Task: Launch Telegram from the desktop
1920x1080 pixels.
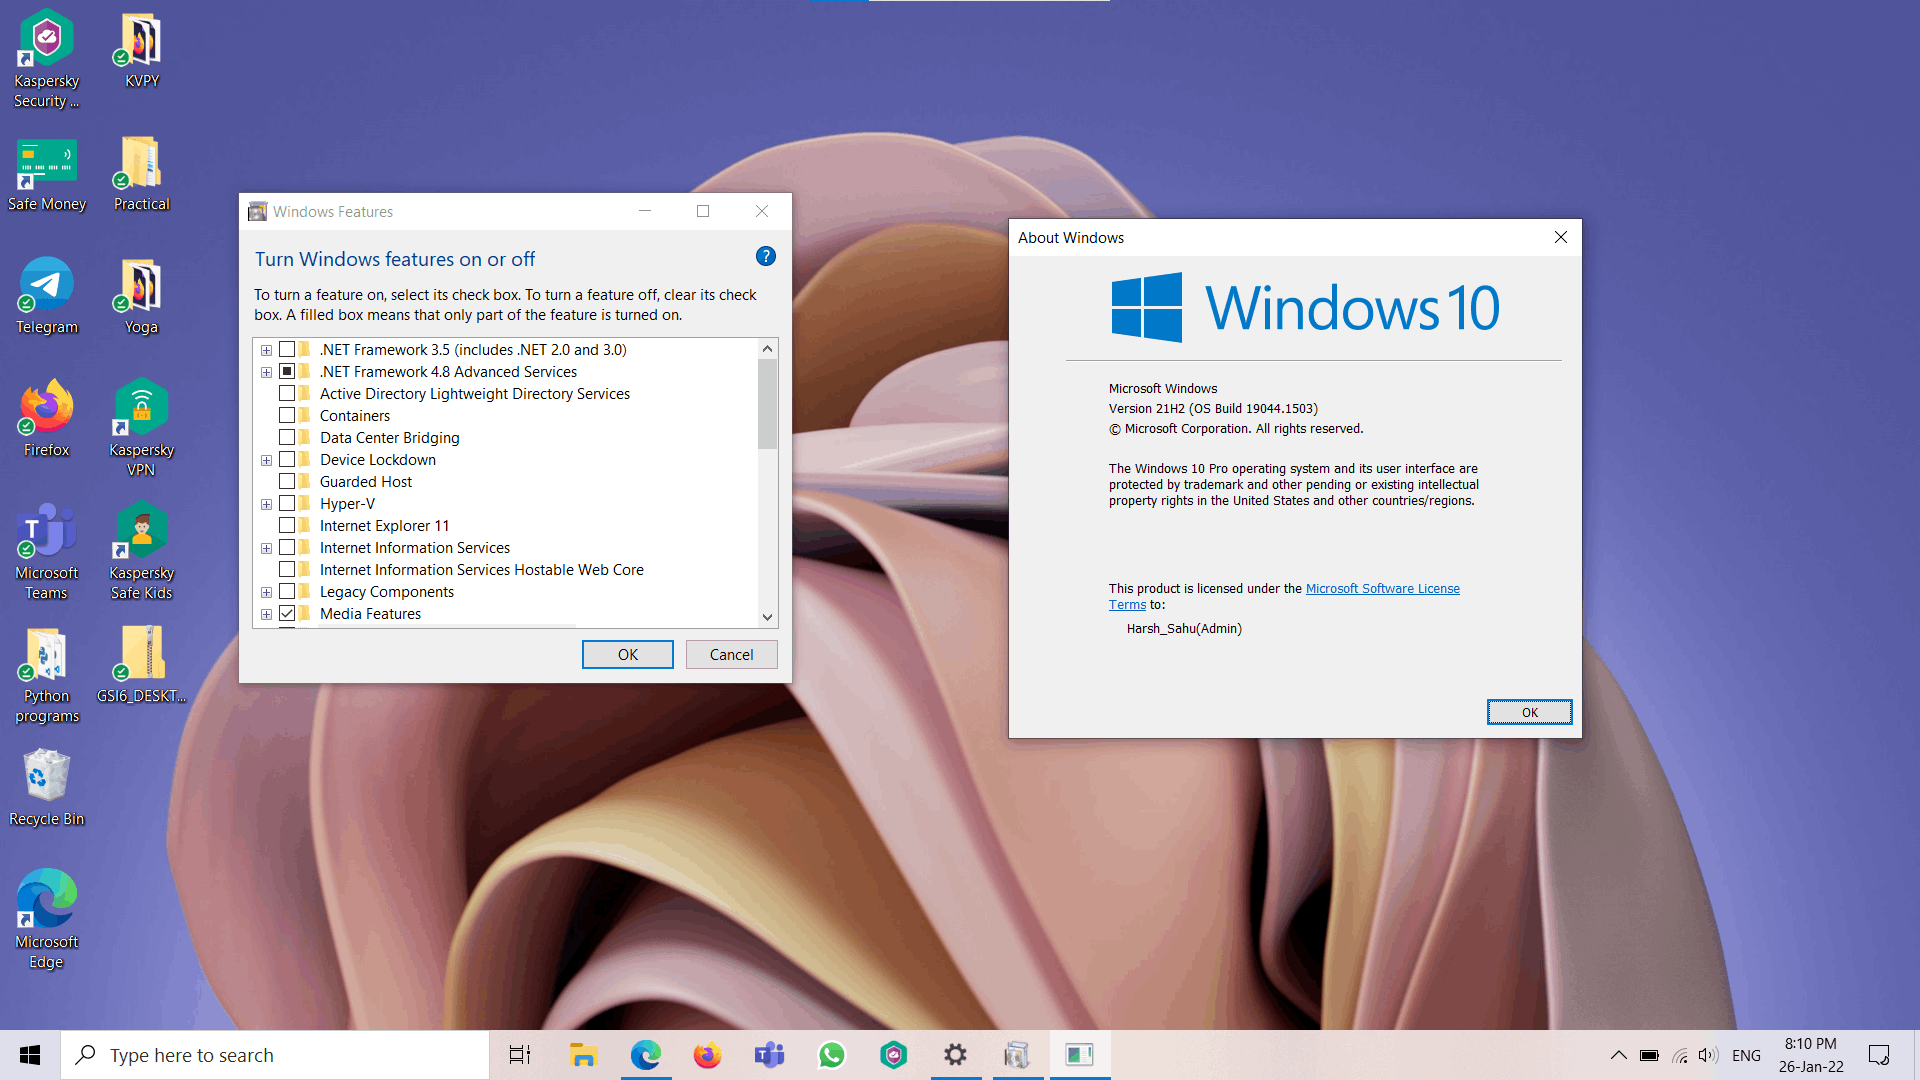Action: (x=46, y=296)
